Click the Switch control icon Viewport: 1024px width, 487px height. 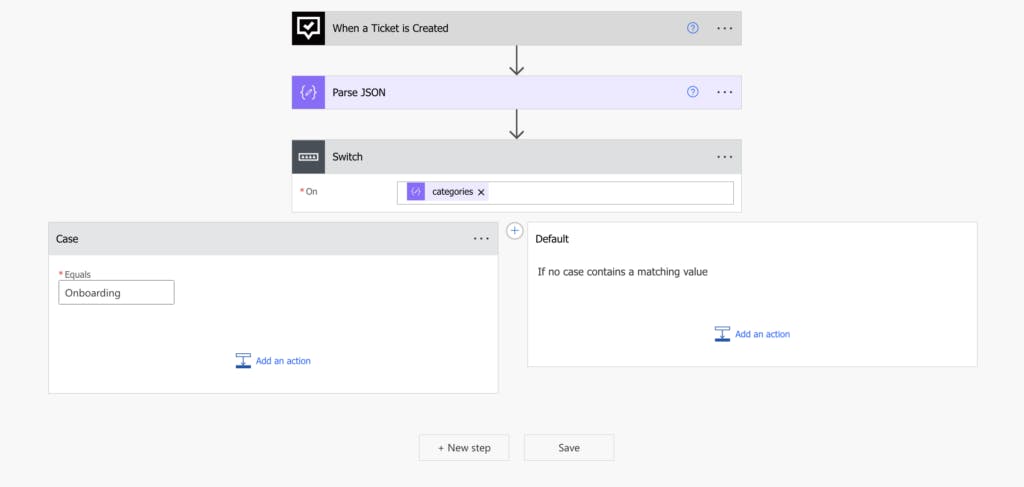(x=309, y=157)
